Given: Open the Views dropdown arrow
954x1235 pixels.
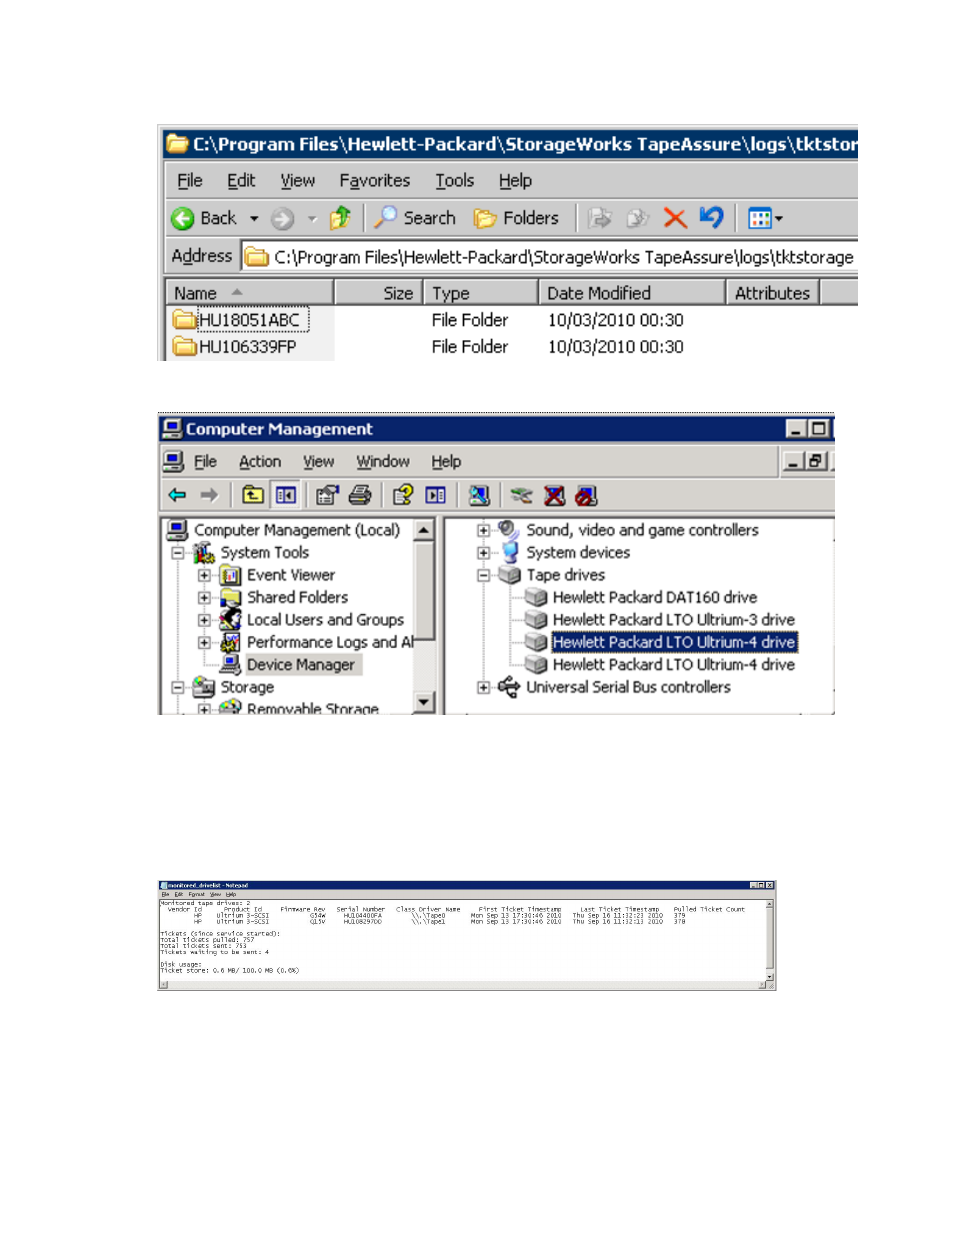Looking at the screenshot, I should point(779,219).
